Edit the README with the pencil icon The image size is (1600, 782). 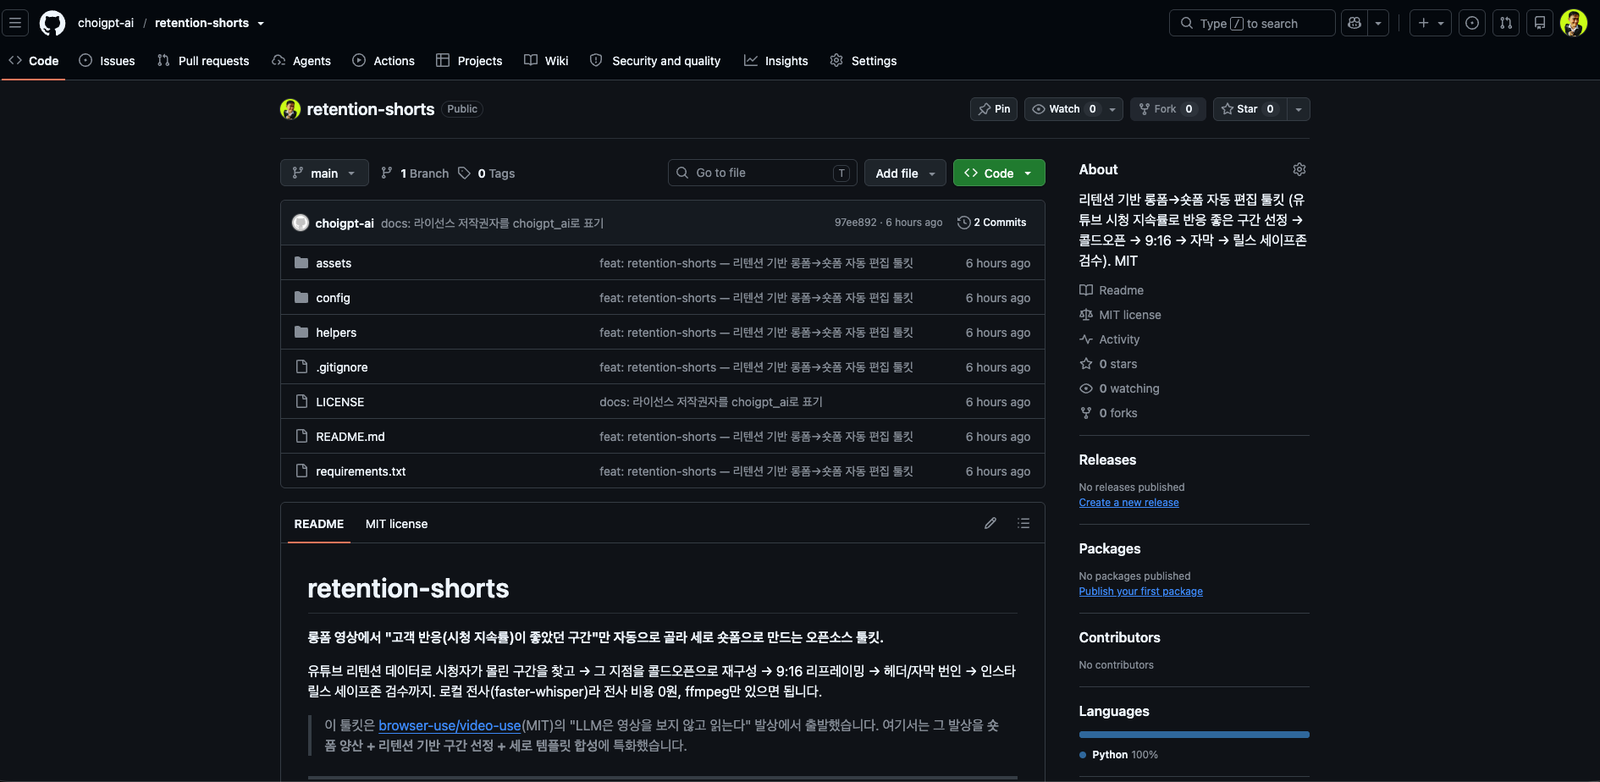990,523
